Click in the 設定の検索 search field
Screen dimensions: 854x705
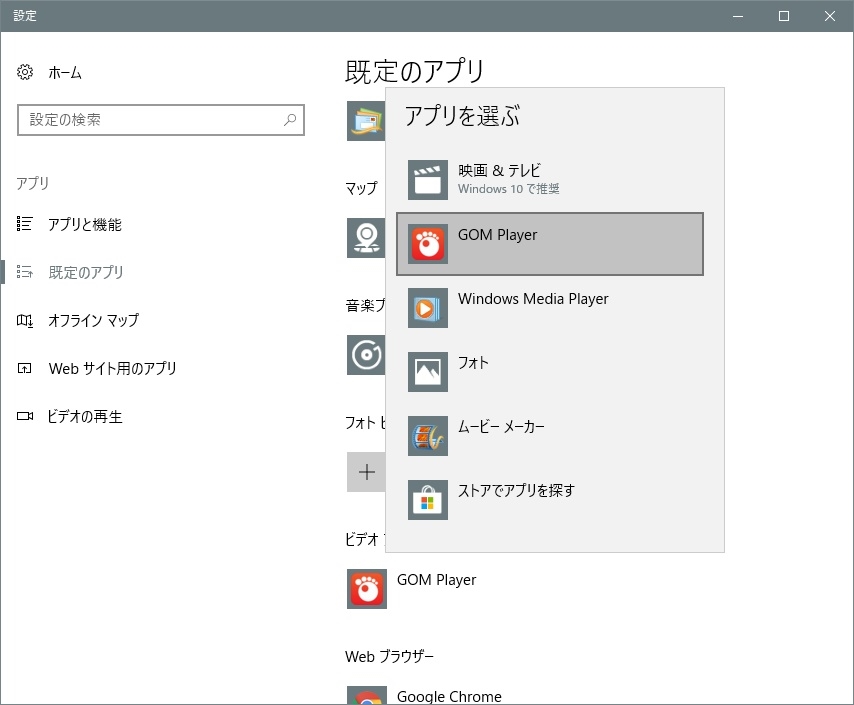(x=150, y=120)
